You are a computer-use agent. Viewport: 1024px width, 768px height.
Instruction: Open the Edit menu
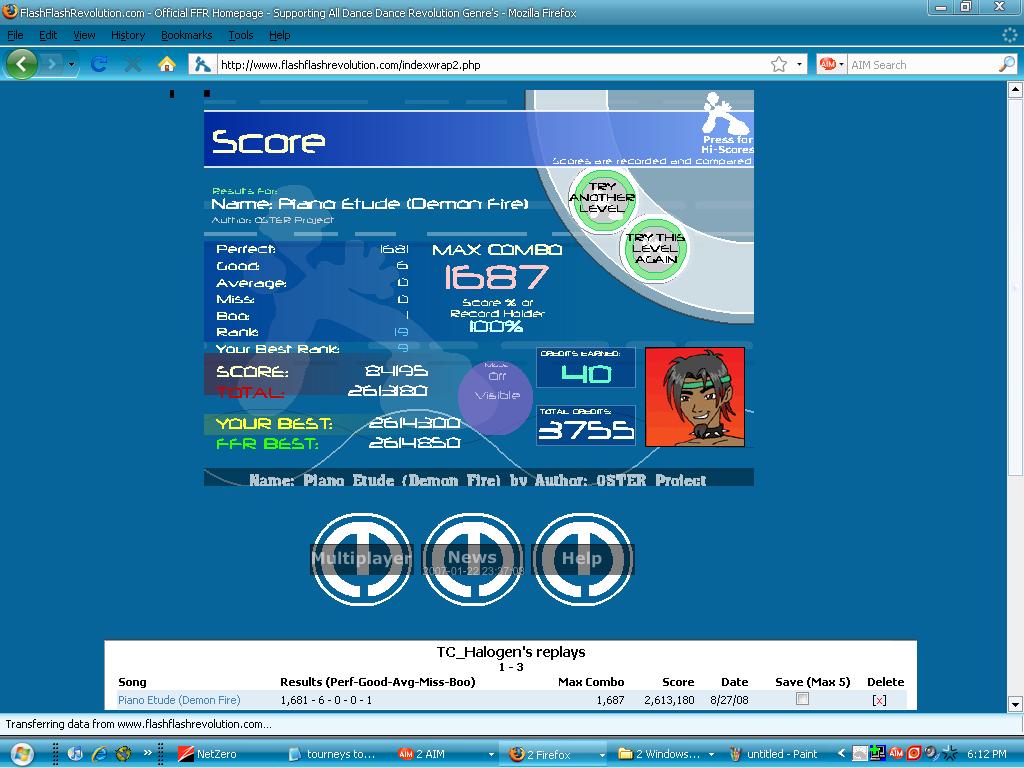48,35
